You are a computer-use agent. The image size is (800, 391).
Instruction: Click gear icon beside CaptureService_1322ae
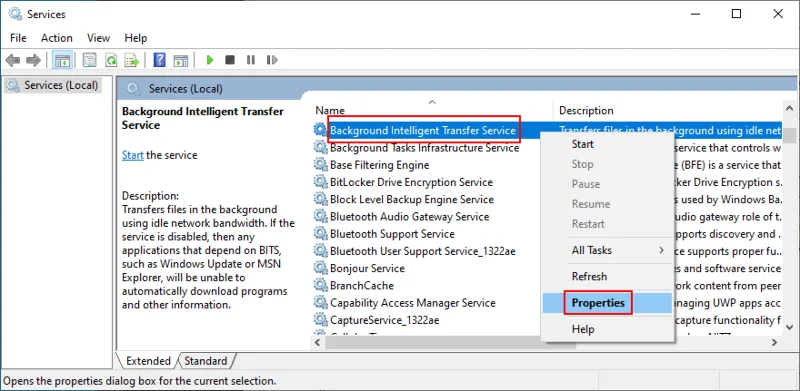[320, 320]
